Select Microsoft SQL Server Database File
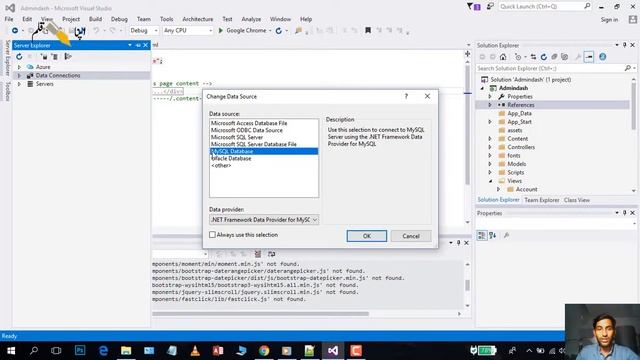 click(x=253, y=144)
